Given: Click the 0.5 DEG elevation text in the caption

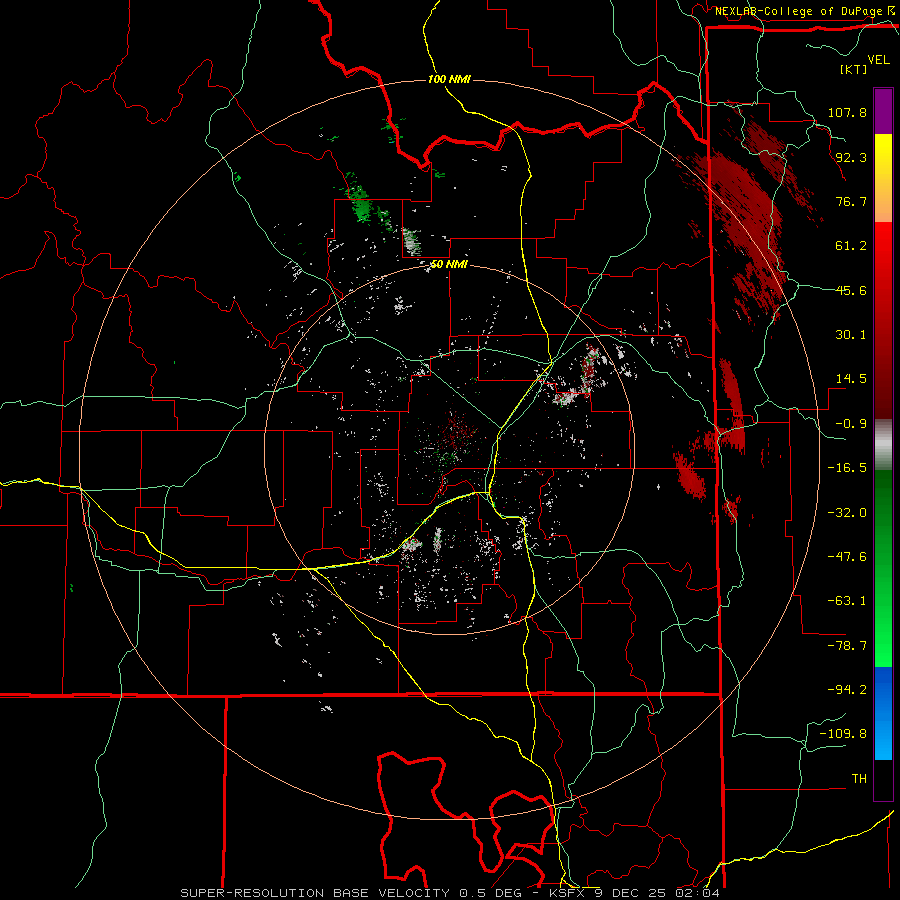Looking at the screenshot, I should (x=490, y=893).
